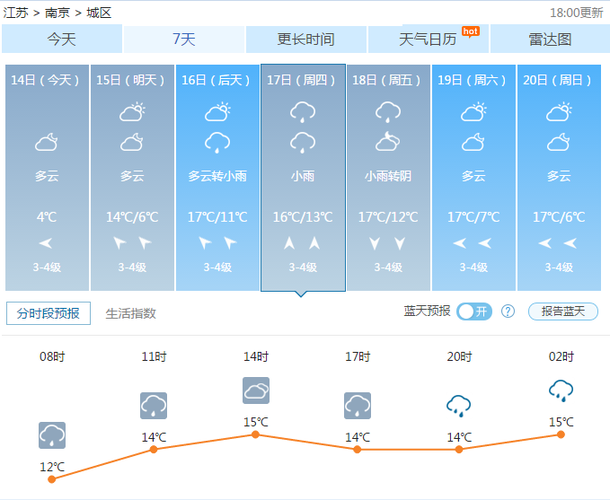Image resolution: width=610 pixels, height=500 pixels.
Task: Switch to the 今天 tab
Action: click(62, 39)
